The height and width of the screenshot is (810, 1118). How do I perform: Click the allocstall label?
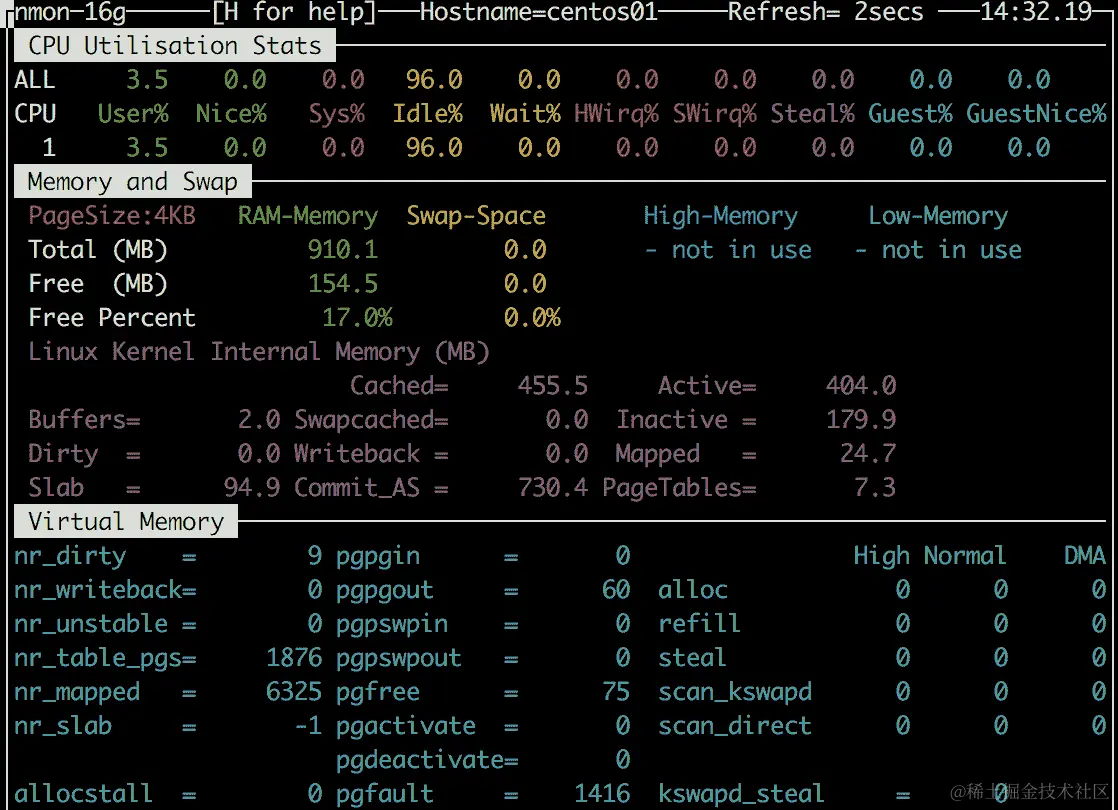84,794
